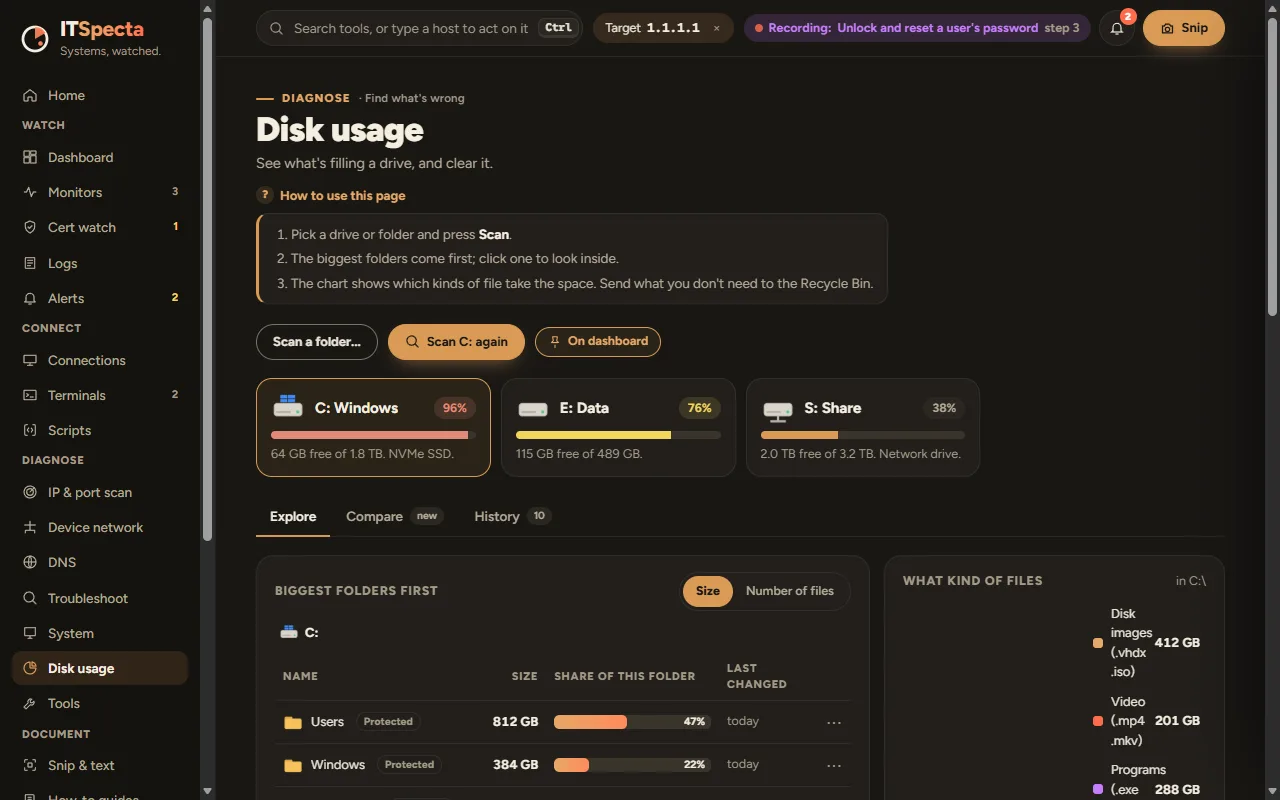Open Connections page

(x=100, y=360)
